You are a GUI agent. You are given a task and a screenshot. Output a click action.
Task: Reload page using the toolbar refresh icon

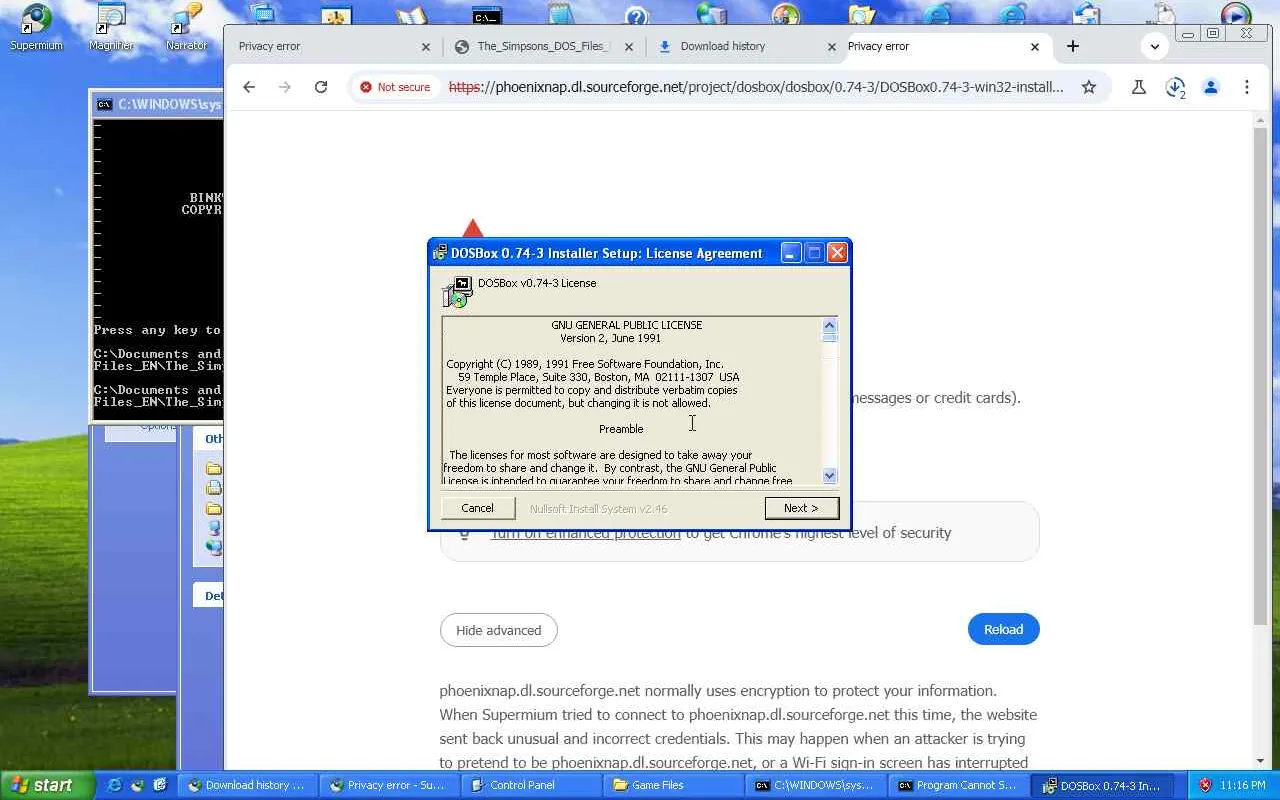click(321, 87)
